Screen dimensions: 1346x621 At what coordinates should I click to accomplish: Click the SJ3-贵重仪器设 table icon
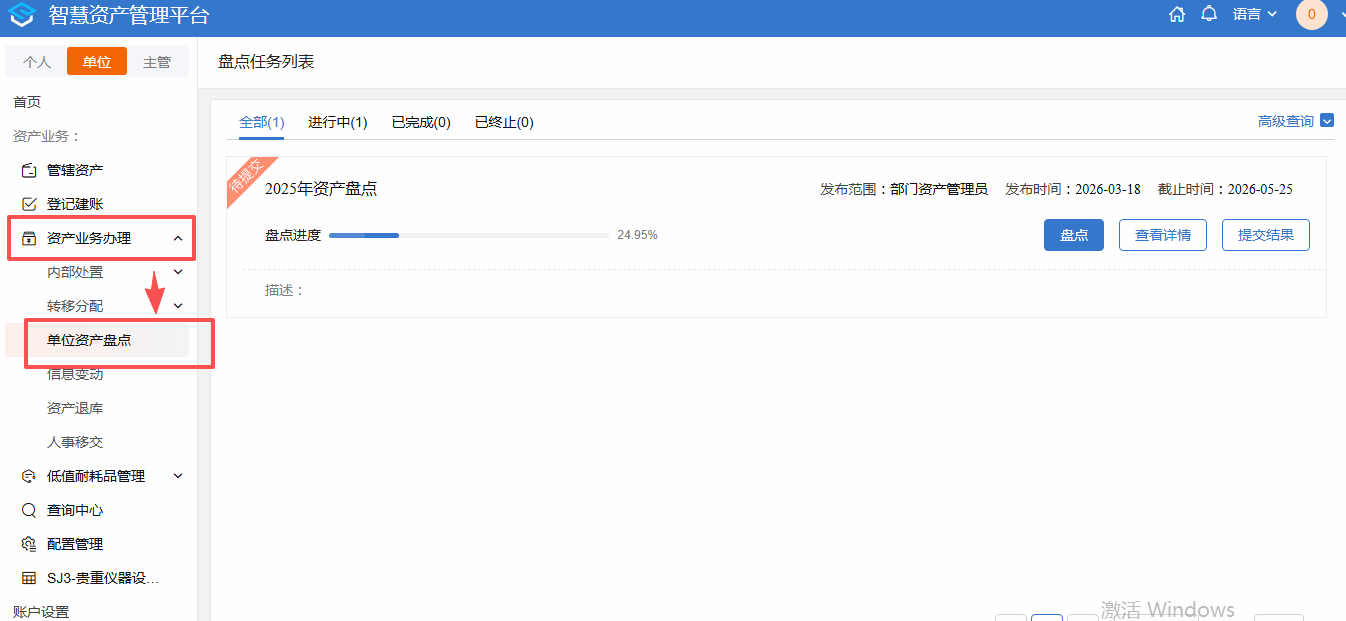point(29,578)
